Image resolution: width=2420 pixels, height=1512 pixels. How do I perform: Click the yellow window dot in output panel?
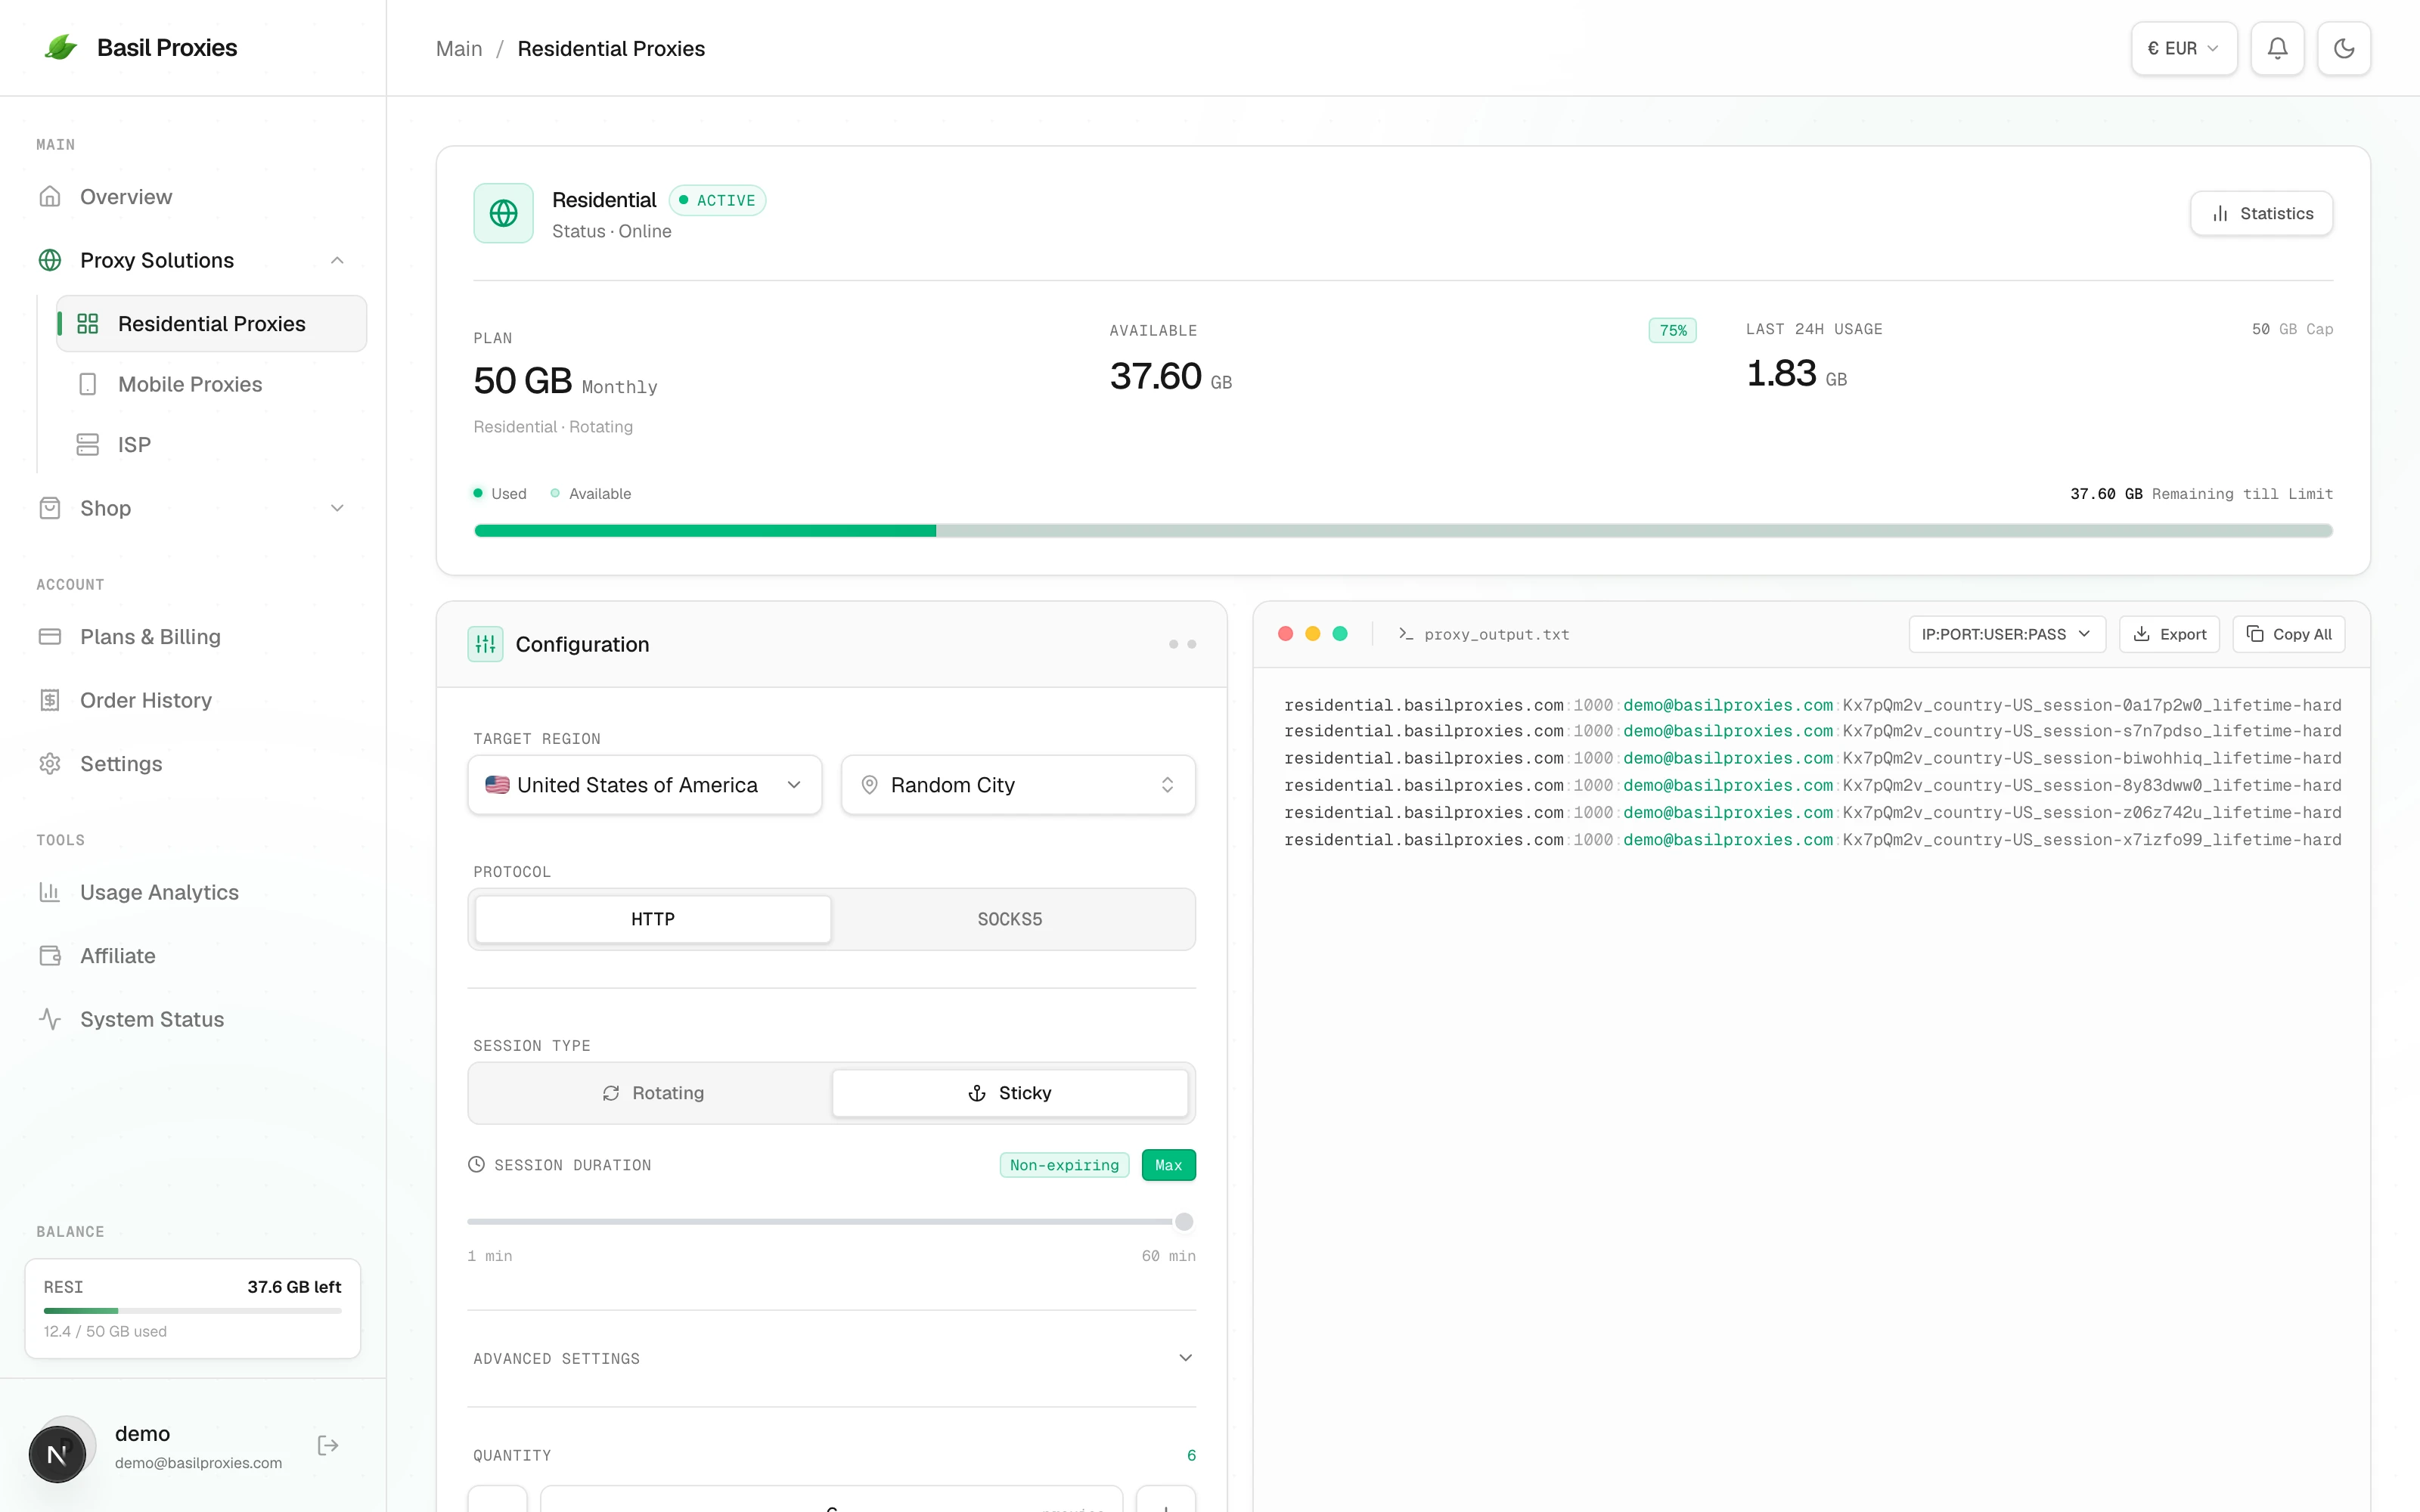pyautogui.click(x=1312, y=634)
